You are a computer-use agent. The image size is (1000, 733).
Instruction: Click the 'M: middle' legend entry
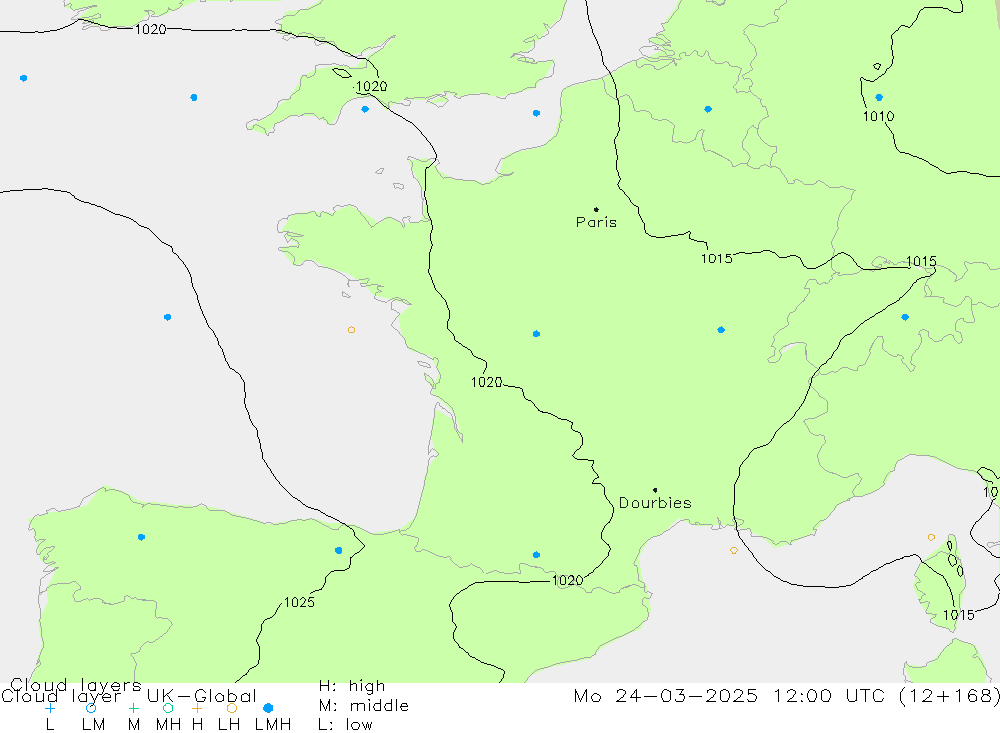tap(364, 706)
